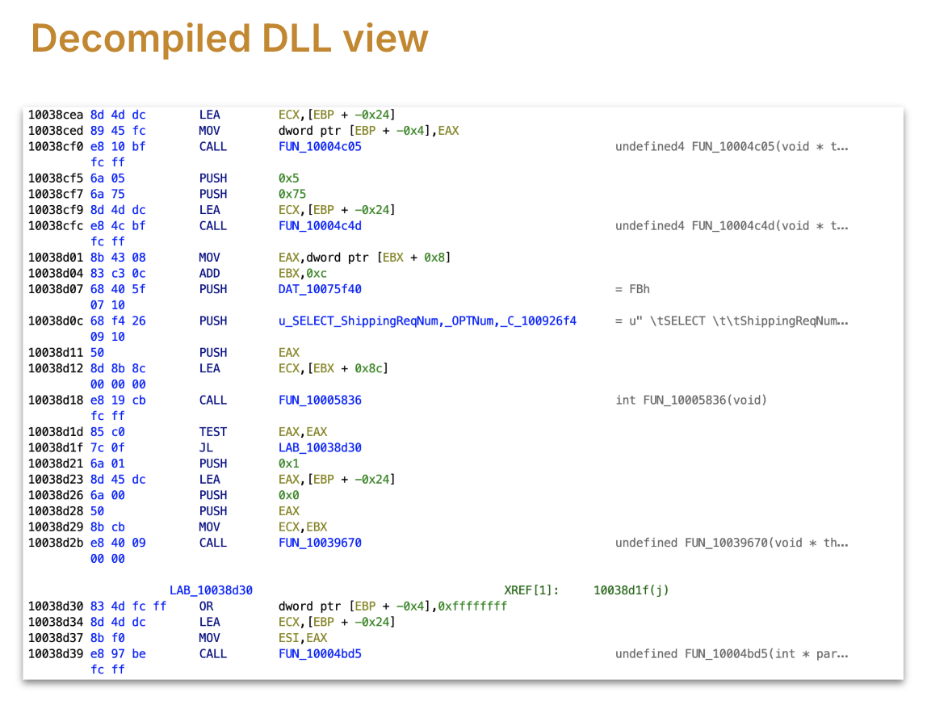934x708 pixels.
Task: Open FUN_10004c4d from the CALL operand
Action: coord(320,226)
